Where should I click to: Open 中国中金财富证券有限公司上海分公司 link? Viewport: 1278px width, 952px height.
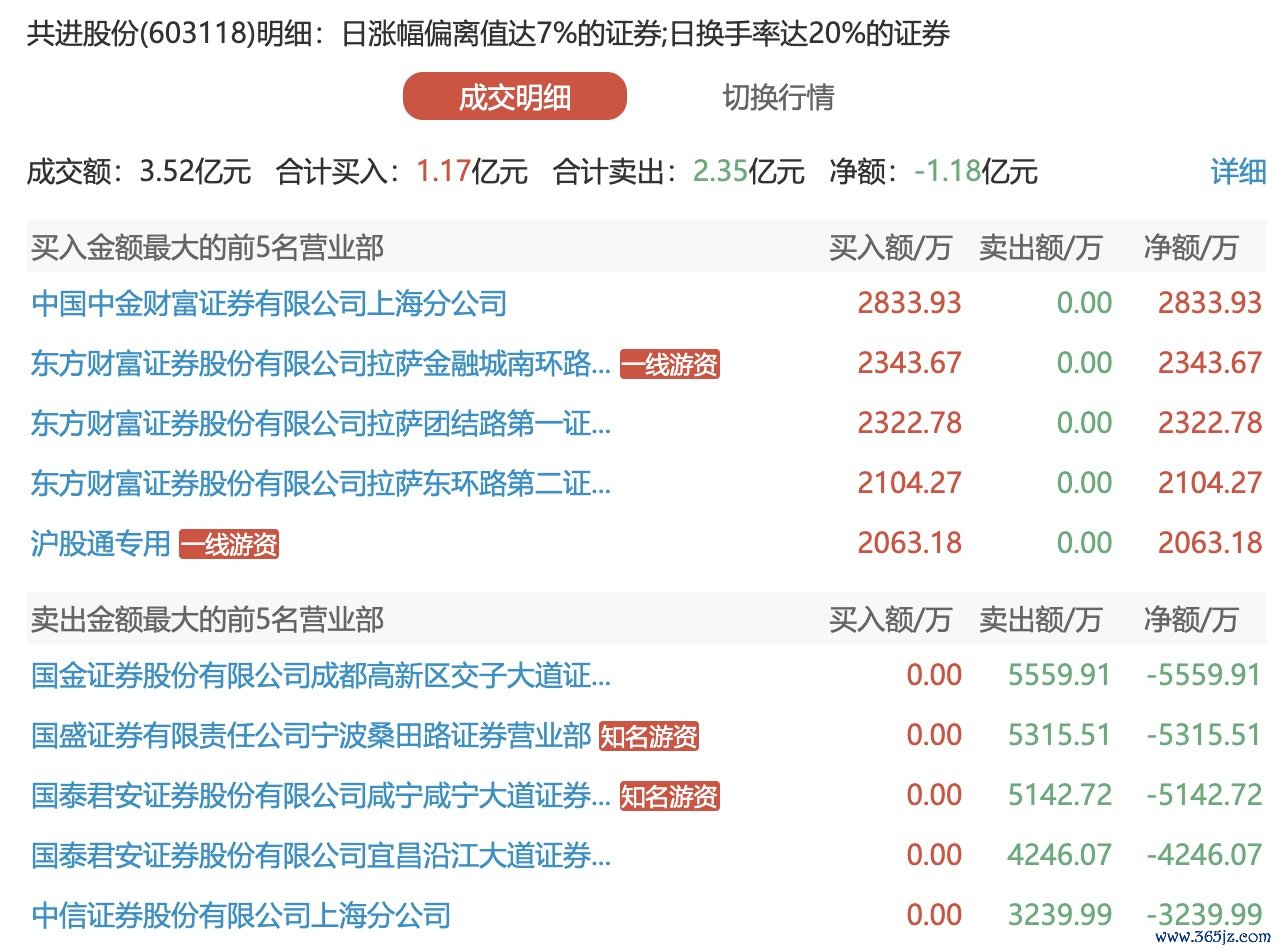pyautogui.click(x=269, y=303)
